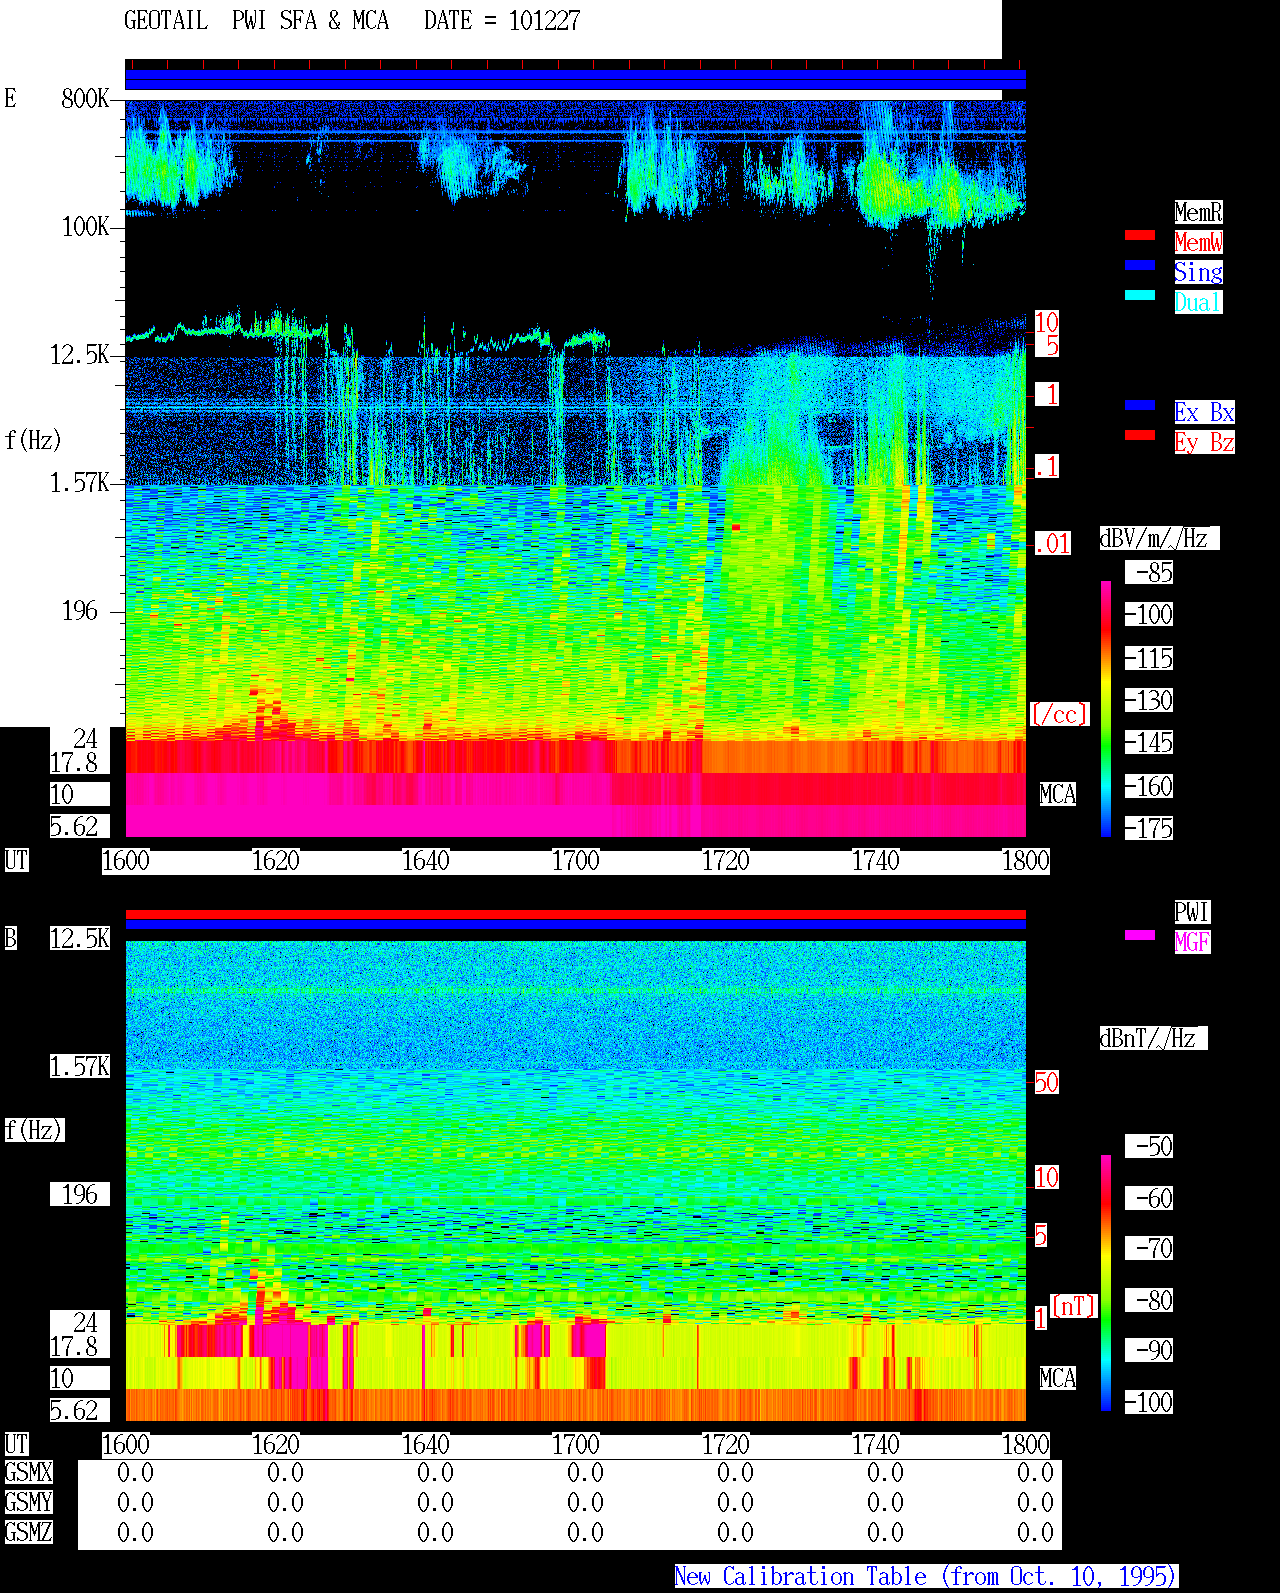Click the red bar above the B spectrogram
Screen dimensions: 1280x1593
[x=575, y=914]
